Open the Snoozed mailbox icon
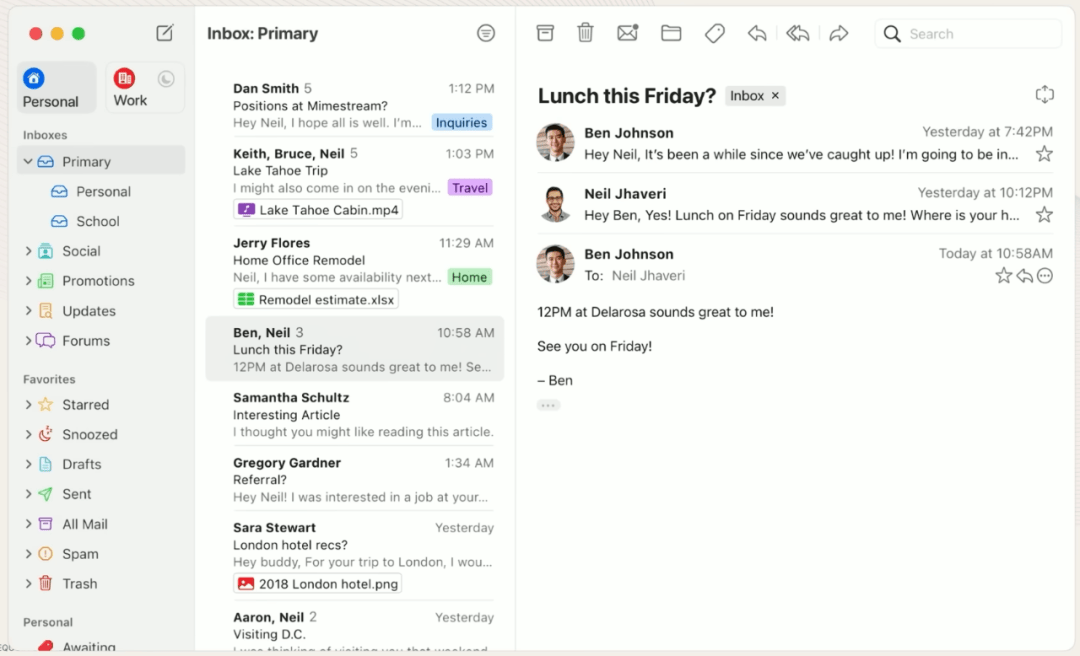 45,434
